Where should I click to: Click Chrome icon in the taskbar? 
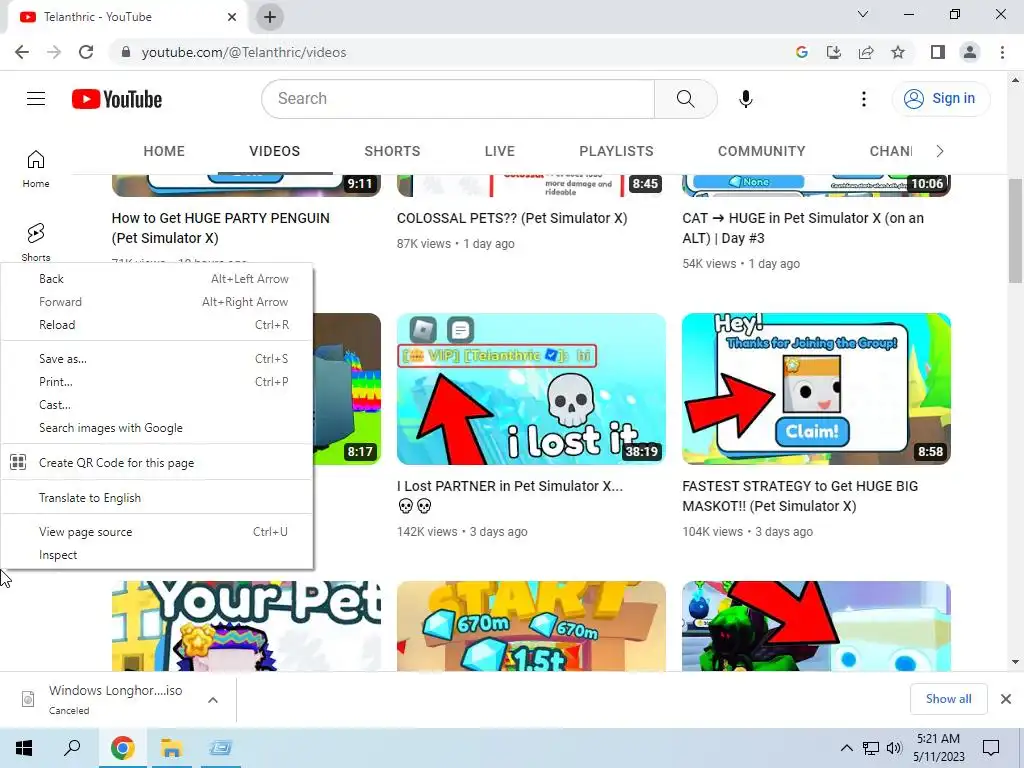coord(122,748)
